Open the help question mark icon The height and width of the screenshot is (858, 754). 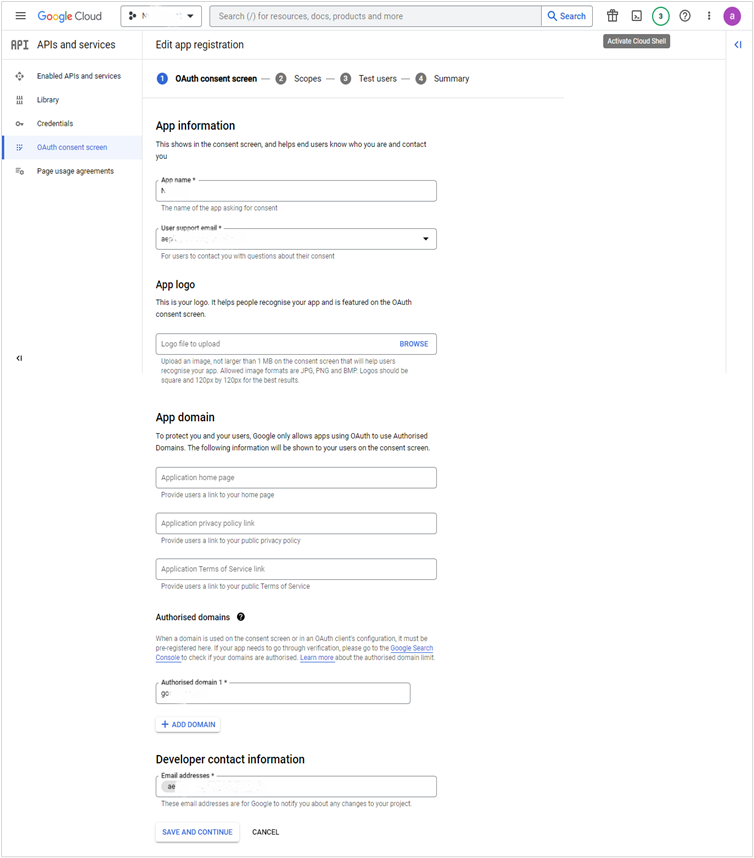(685, 16)
